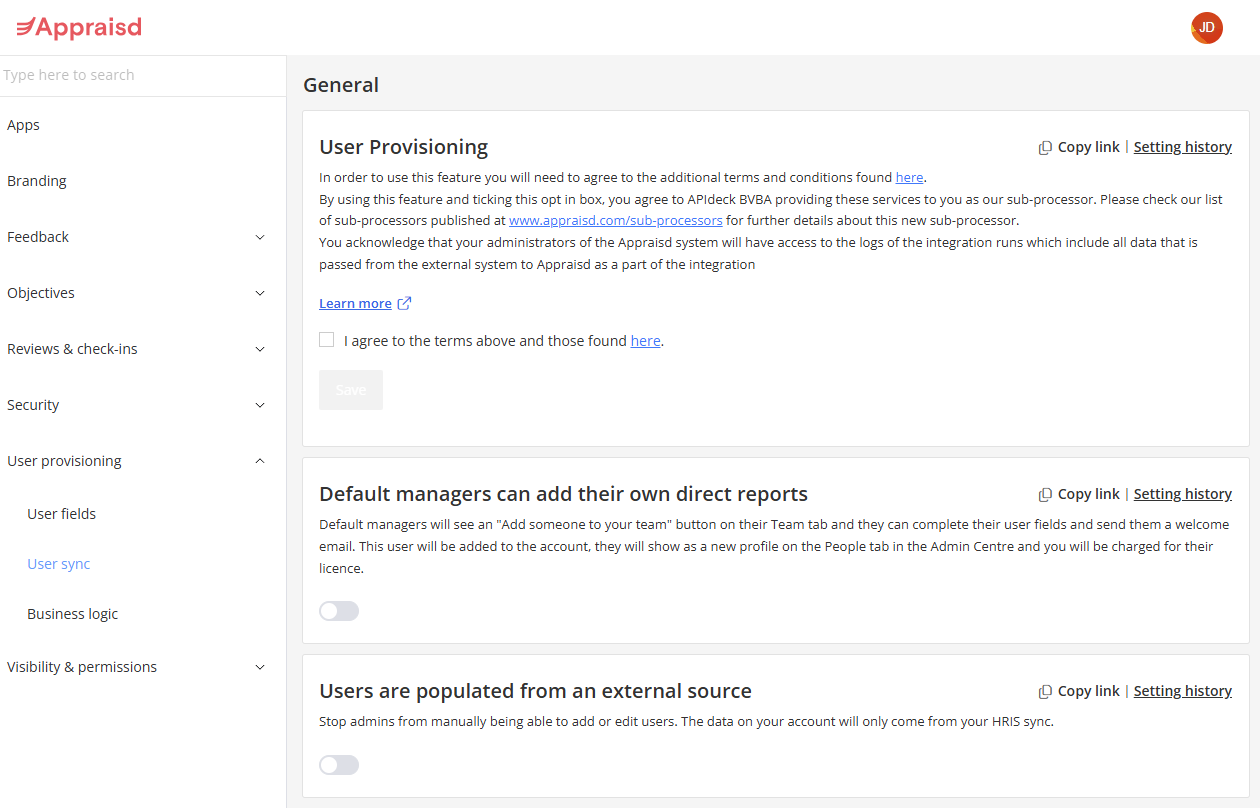Expand the Feedback sidebar section

260,237
